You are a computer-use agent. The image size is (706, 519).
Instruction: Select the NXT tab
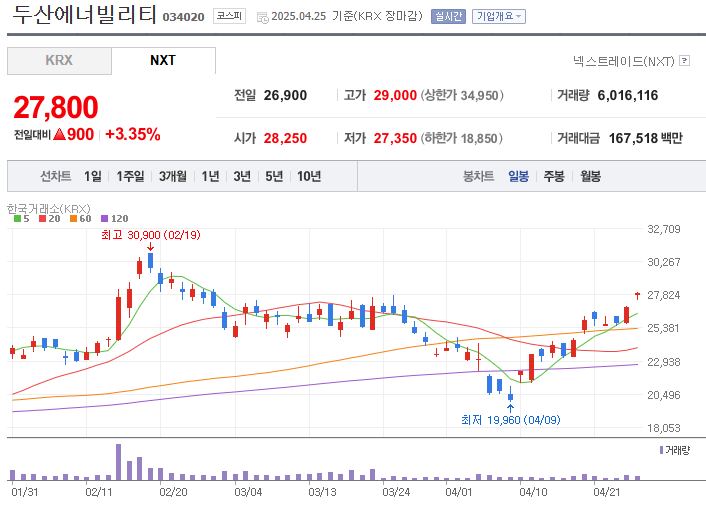tap(163, 60)
